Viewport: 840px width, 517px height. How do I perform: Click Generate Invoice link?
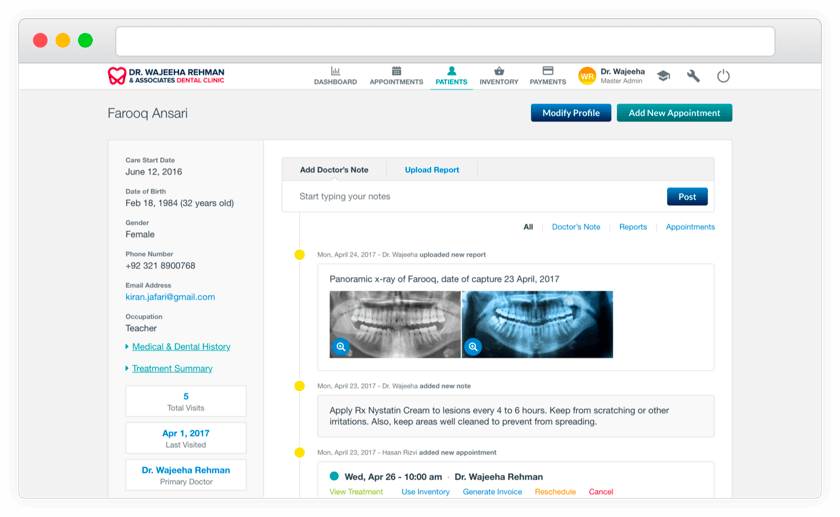[x=492, y=492]
